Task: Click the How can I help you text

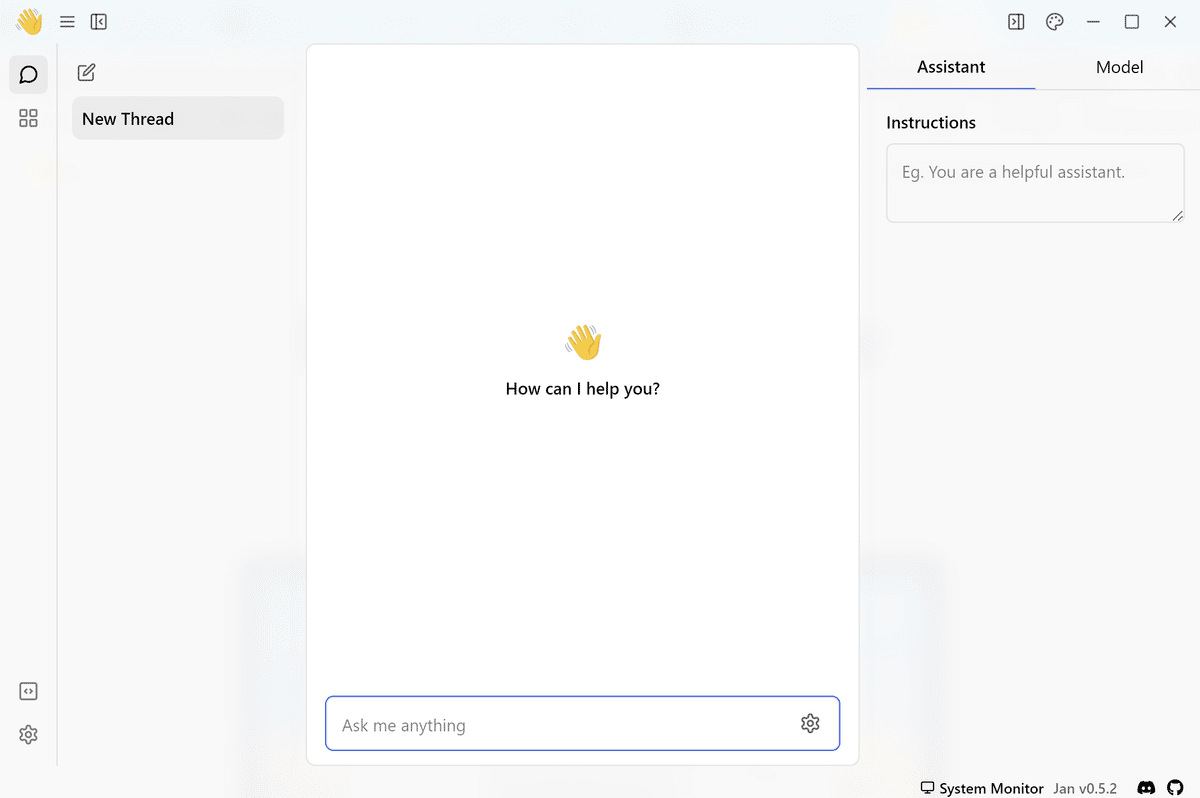Action: click(583, 389)
